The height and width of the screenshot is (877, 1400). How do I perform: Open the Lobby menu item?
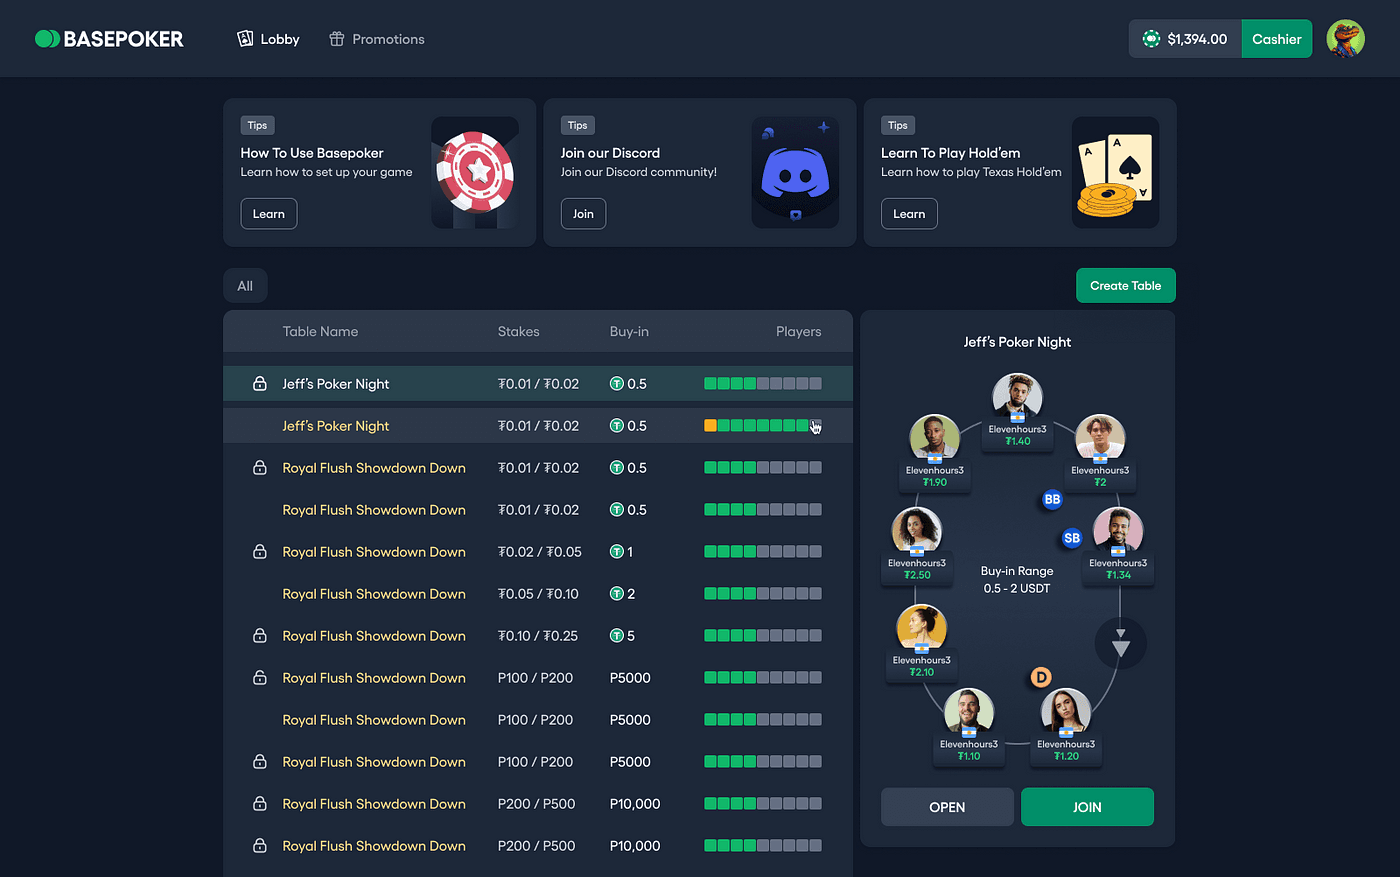coord(268,39)
